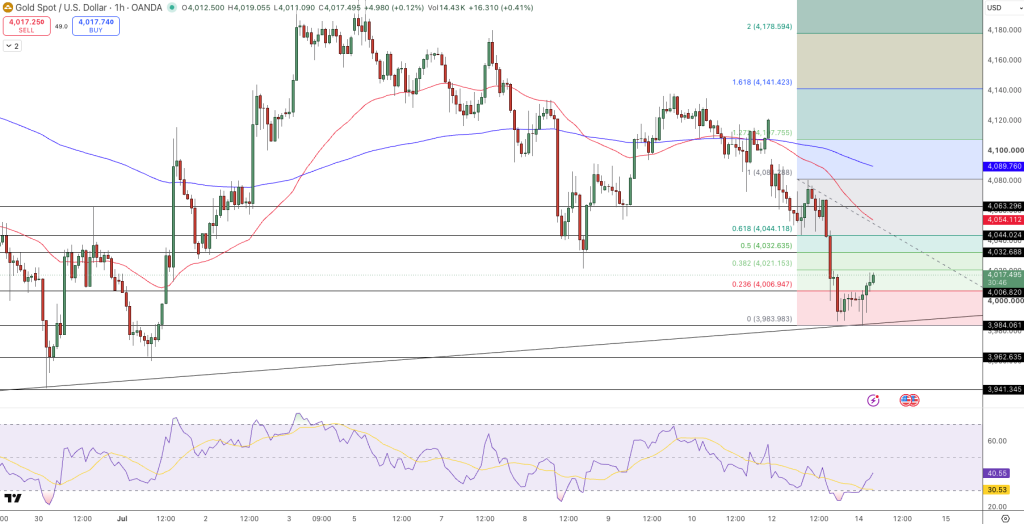Click the BUY 4,017.74 button
Image resolution: width=1024 pixels, height=524 pixels.
96,26
